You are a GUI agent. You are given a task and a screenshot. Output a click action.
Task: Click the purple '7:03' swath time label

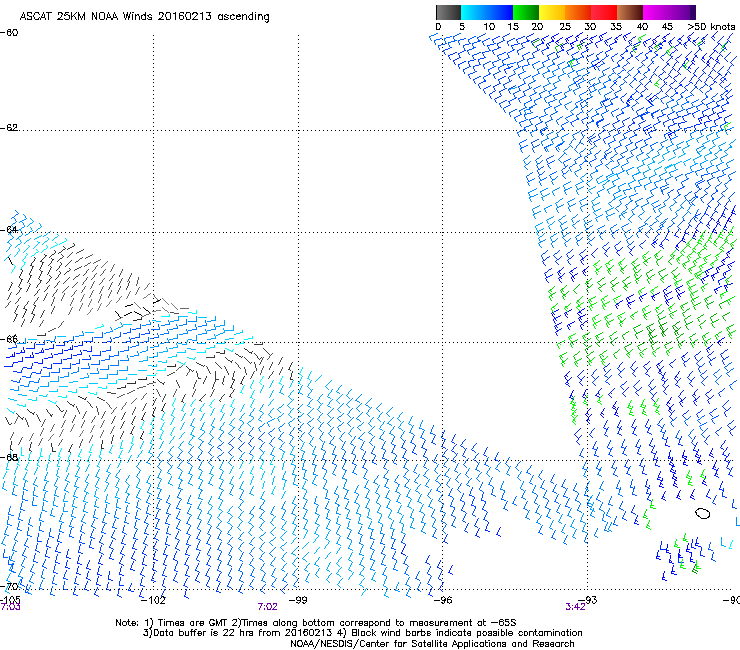10,607
